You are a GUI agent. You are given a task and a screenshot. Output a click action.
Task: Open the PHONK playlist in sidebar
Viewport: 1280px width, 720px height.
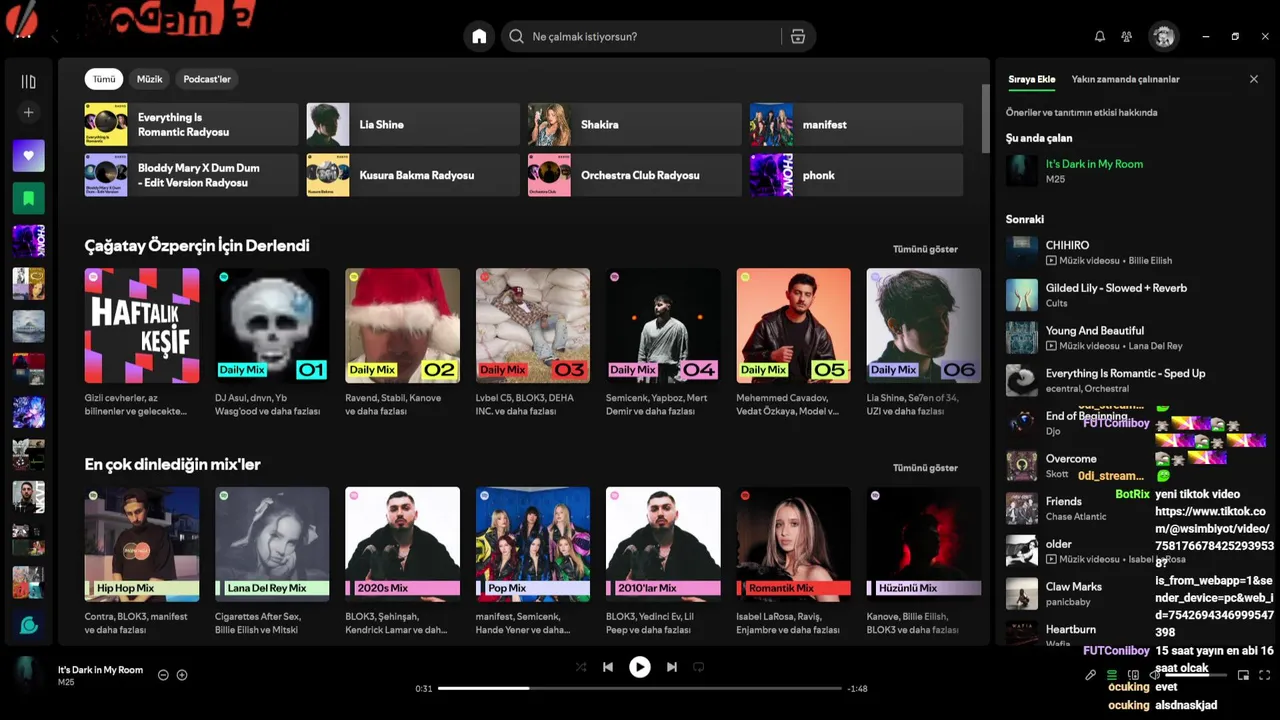(x=28, y=241)
